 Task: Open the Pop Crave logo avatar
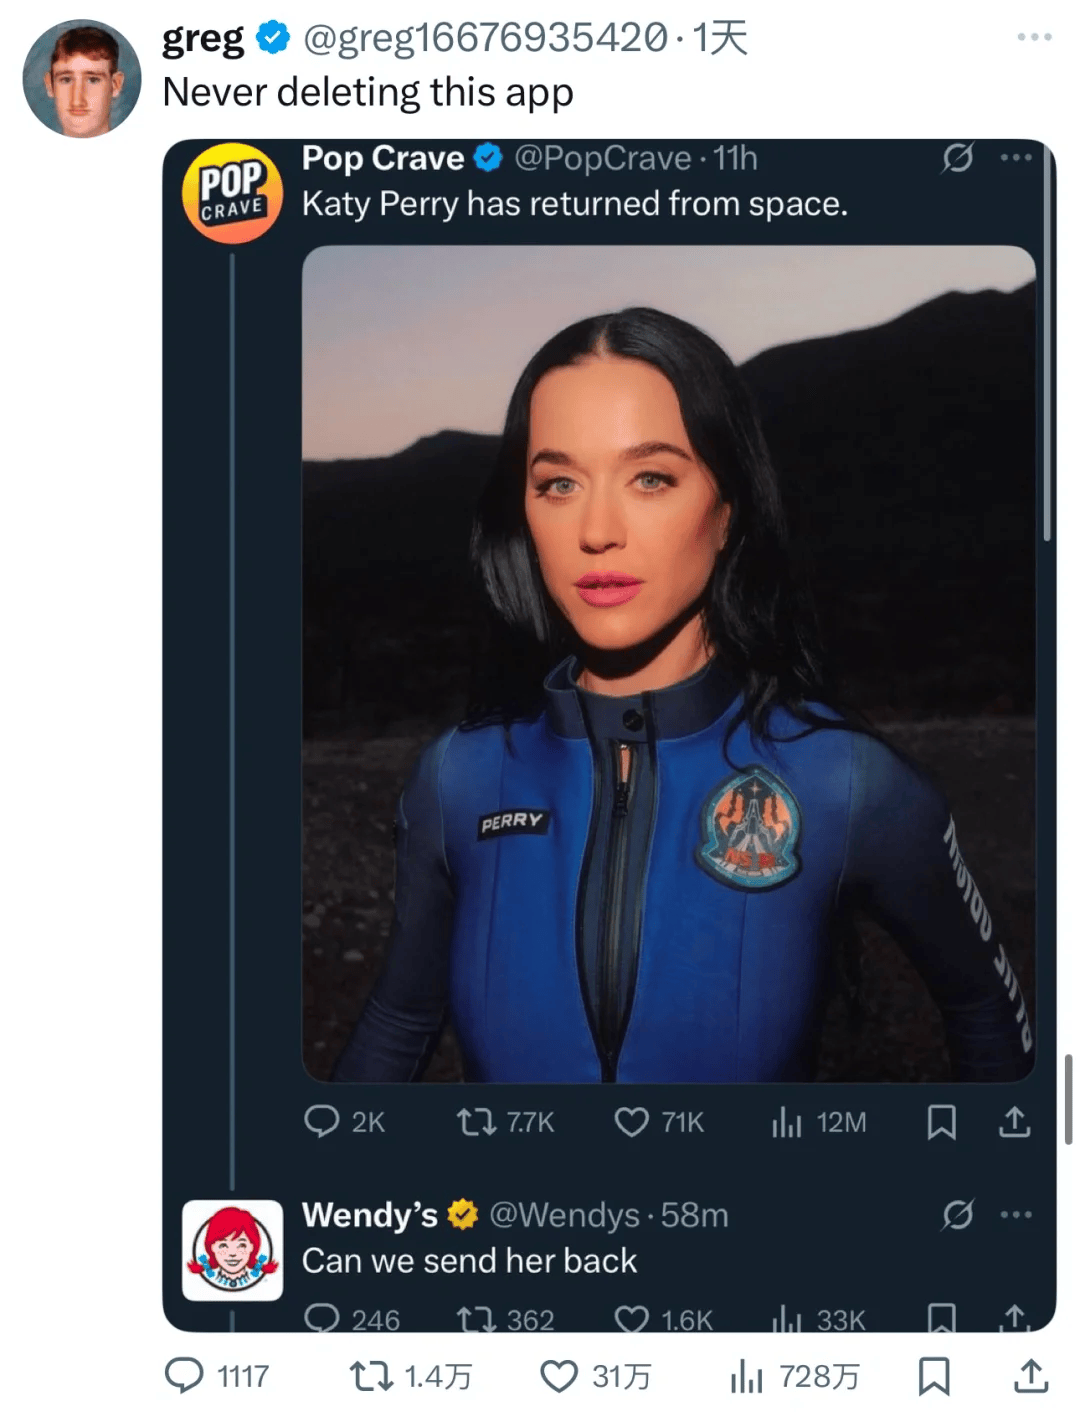[232, 193]
